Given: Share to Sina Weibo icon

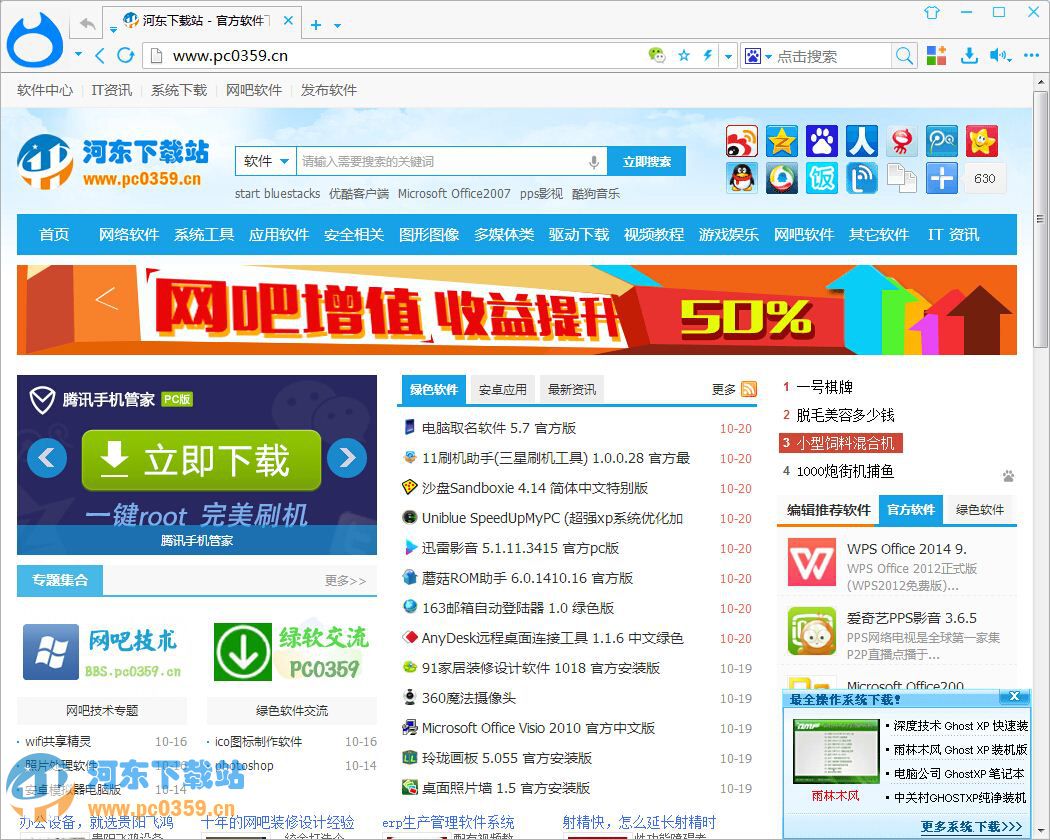Looking at the screenshot, I should [741, 141].
